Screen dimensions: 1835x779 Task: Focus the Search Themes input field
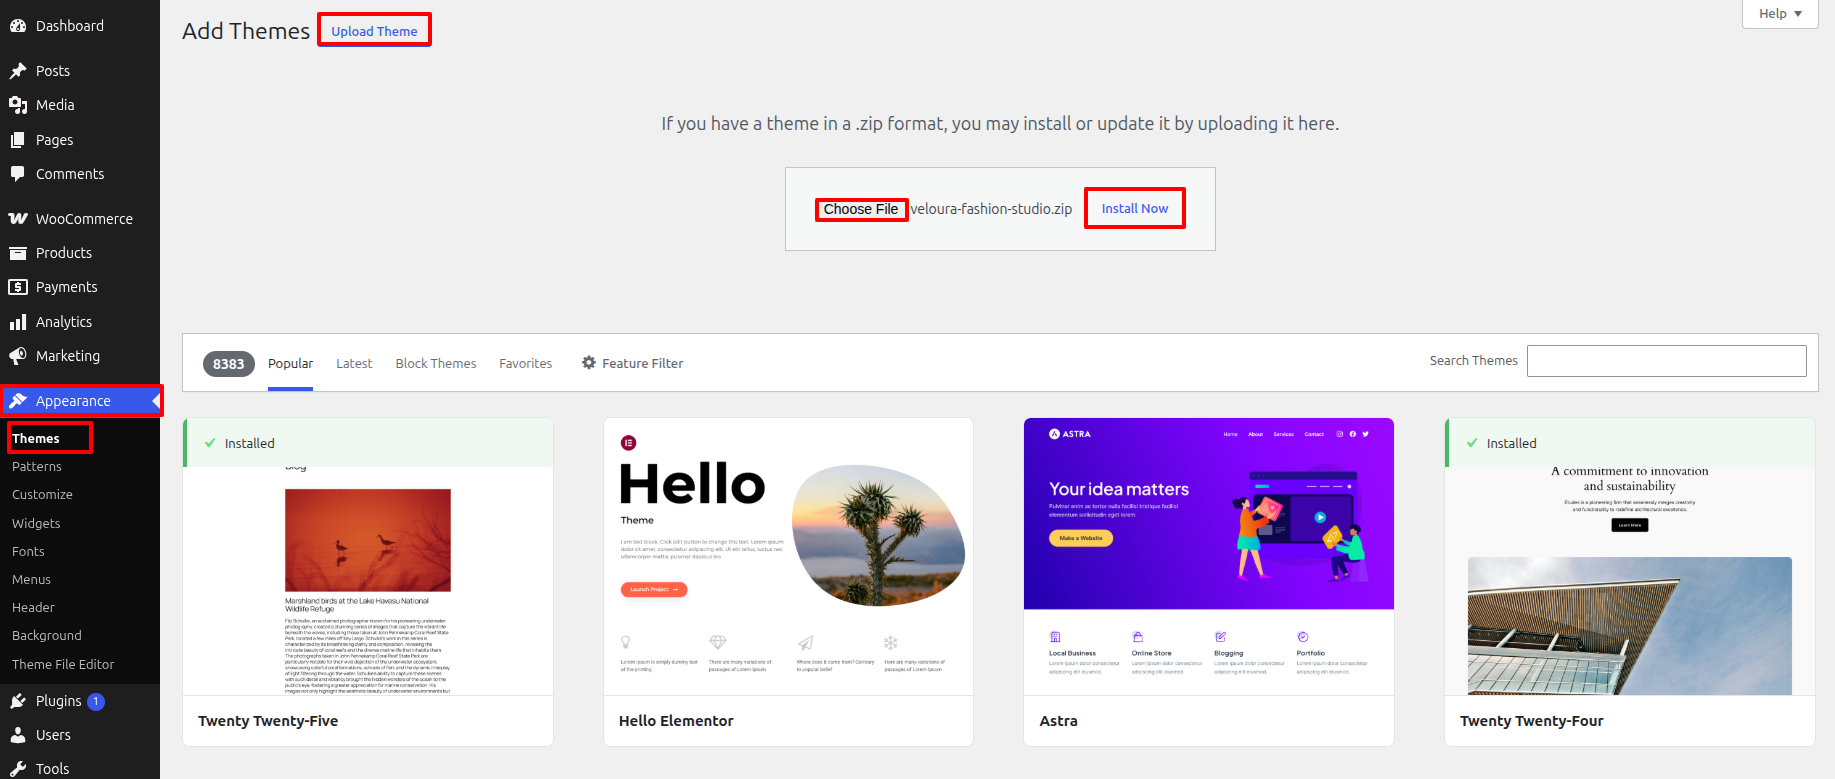(x=1667, y=361)
